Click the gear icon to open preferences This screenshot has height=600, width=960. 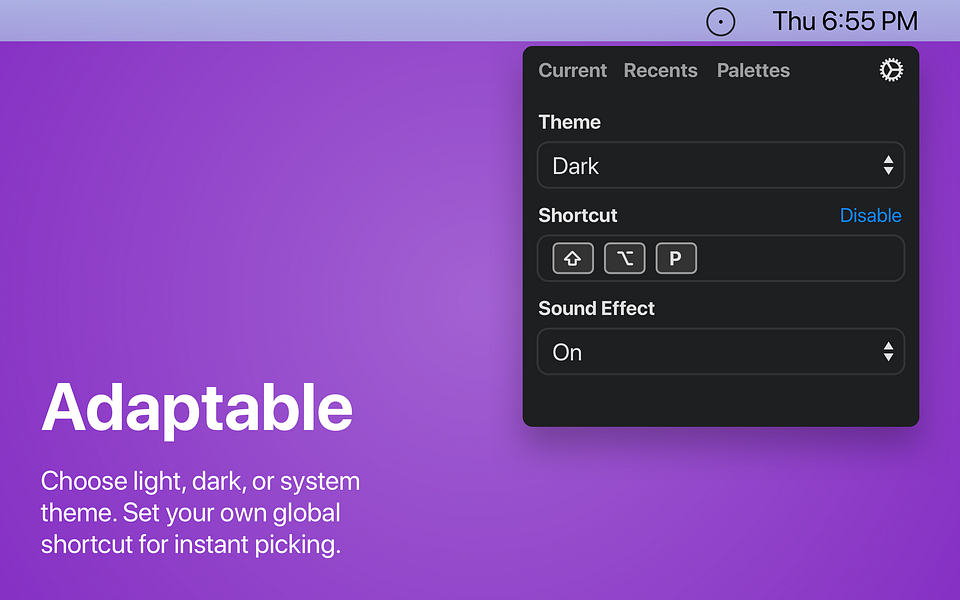890,70
